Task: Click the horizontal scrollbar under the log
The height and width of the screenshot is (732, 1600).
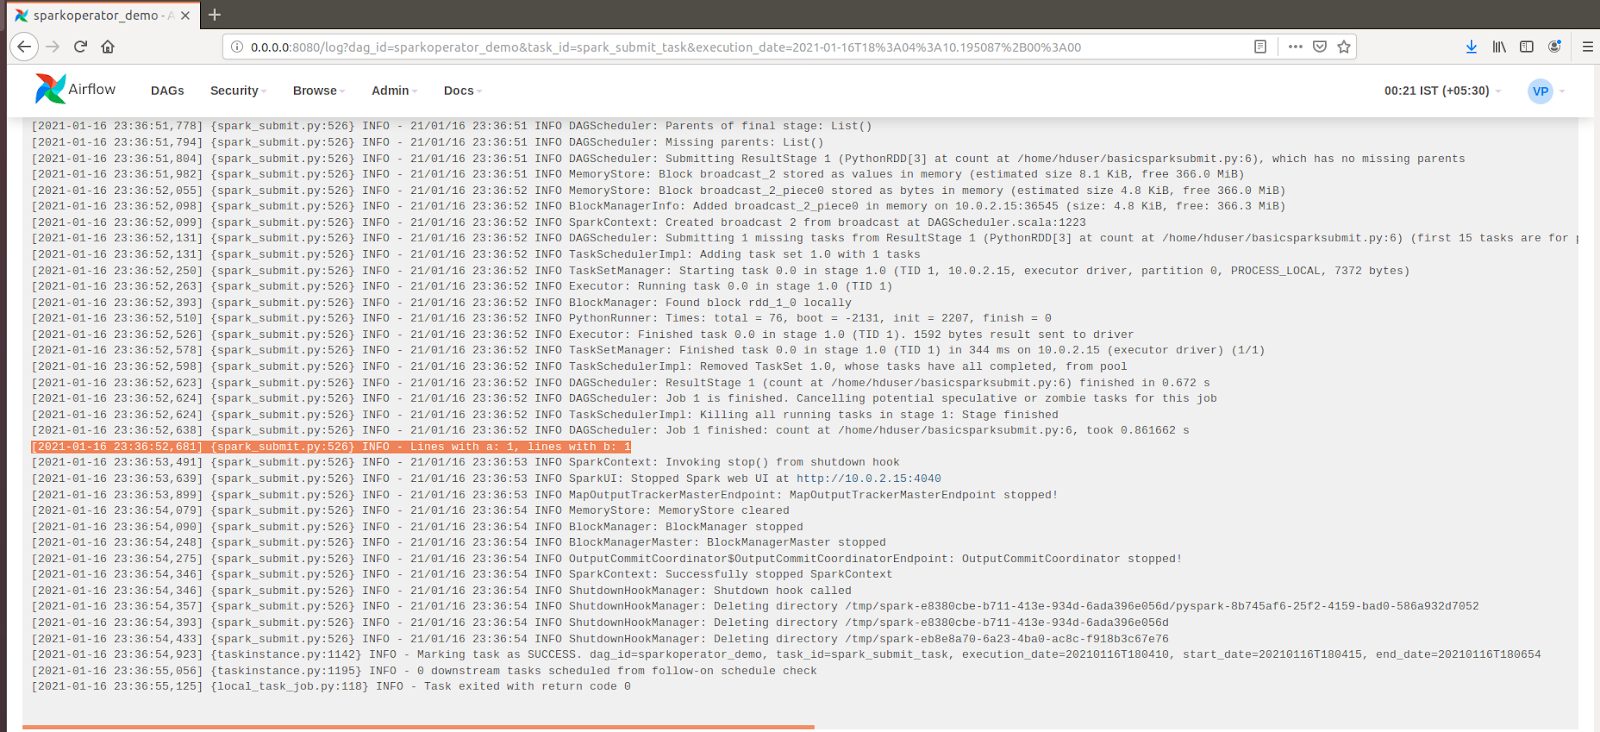Action: click(x=418, y=727)
